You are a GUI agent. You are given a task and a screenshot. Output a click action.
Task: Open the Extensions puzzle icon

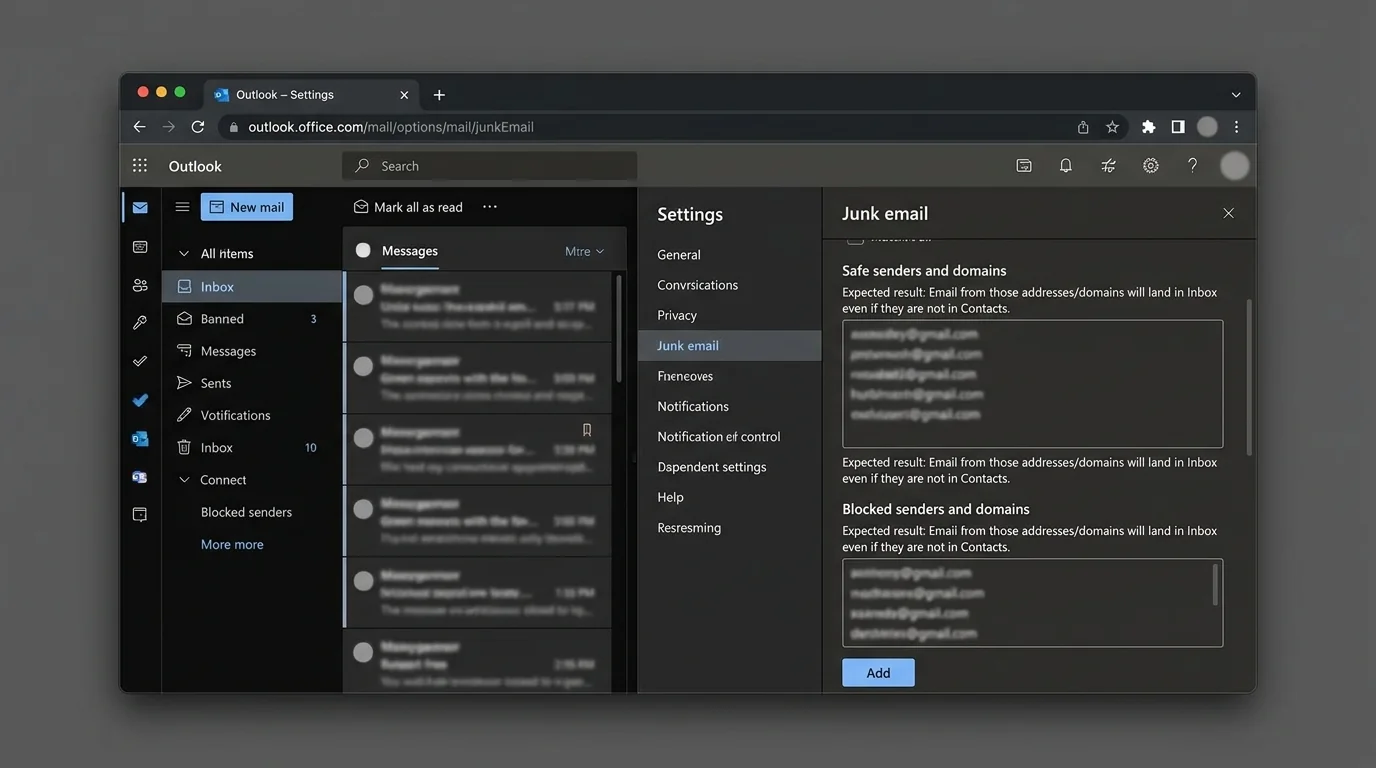pos(1148,127)
